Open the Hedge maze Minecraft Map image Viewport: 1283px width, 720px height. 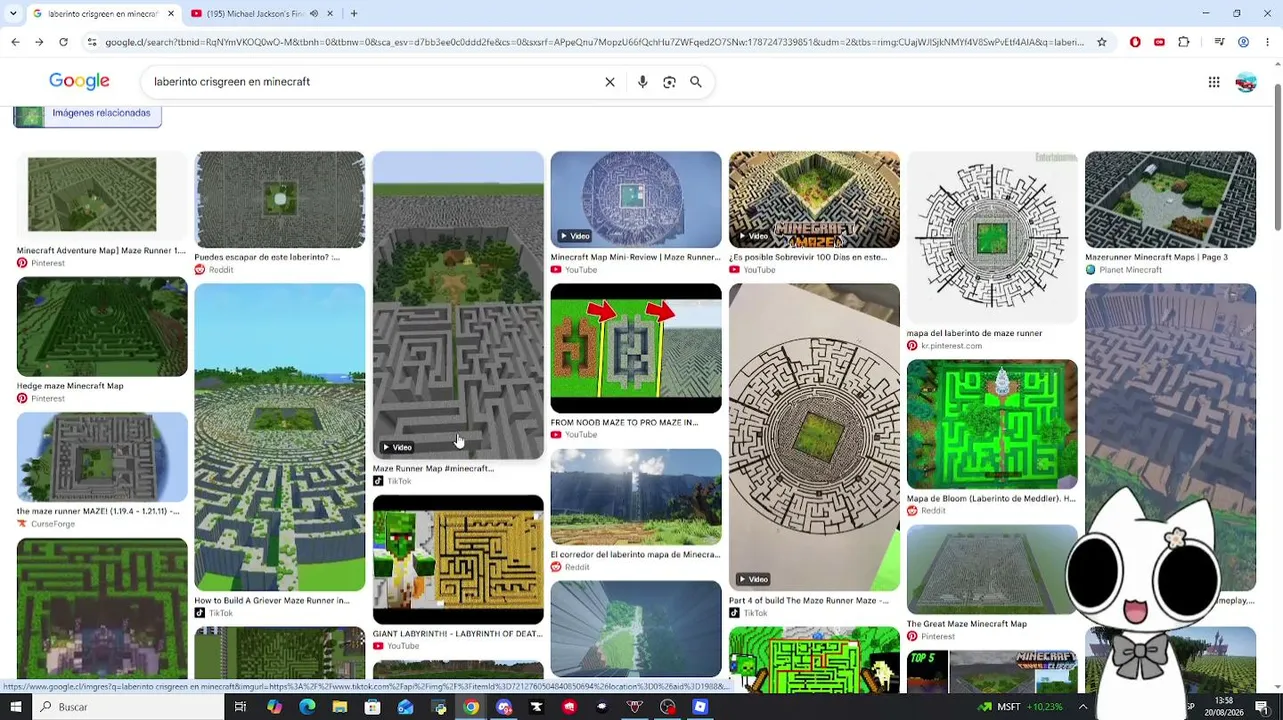pos(102,327)
